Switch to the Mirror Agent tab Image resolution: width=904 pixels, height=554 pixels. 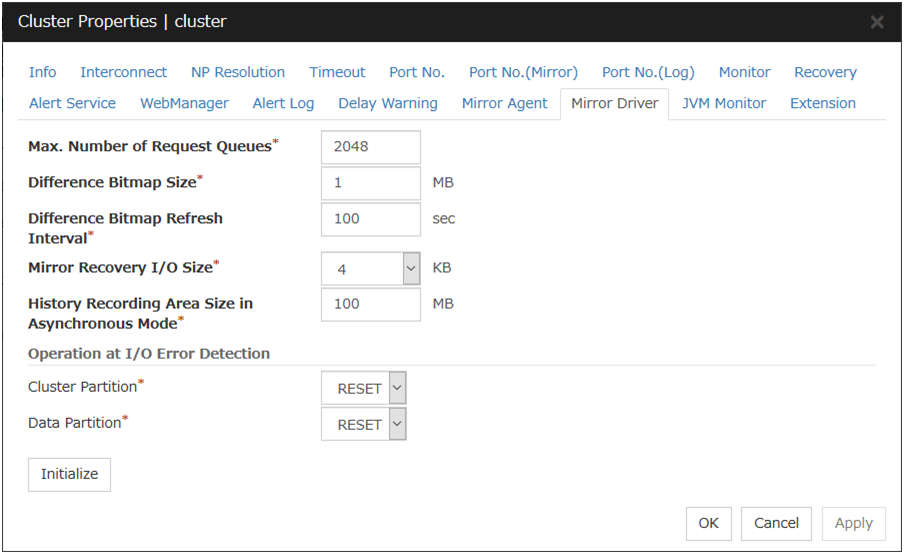coord(504,103)
